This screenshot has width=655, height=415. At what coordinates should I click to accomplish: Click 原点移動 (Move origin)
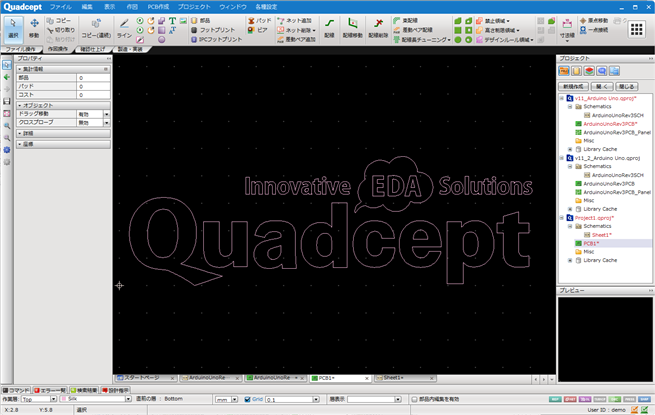click(594, 20)
